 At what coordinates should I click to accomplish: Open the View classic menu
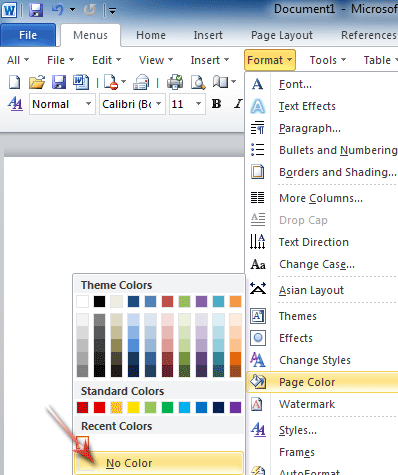(x=156, y=60)
